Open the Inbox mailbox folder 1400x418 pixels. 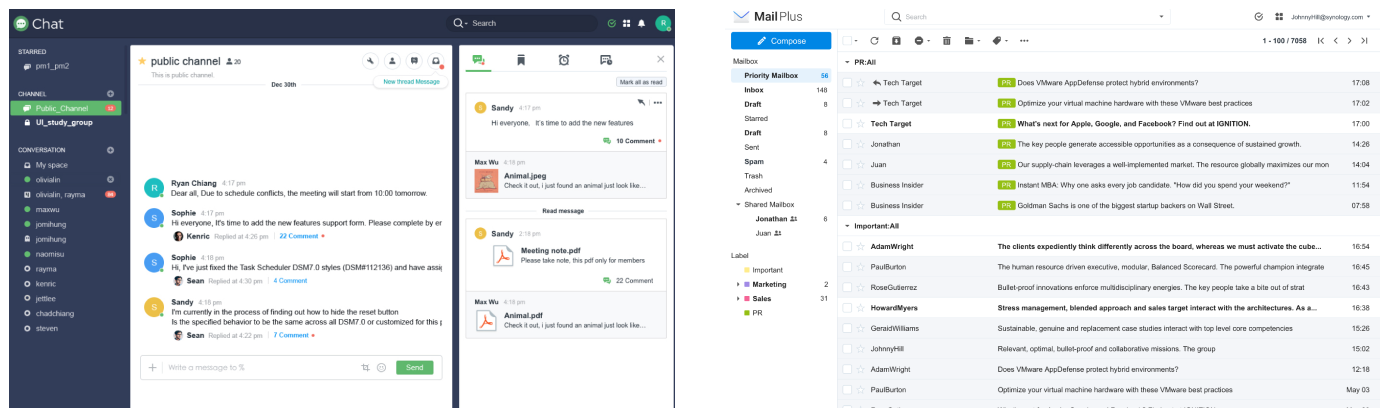(754, 90)
